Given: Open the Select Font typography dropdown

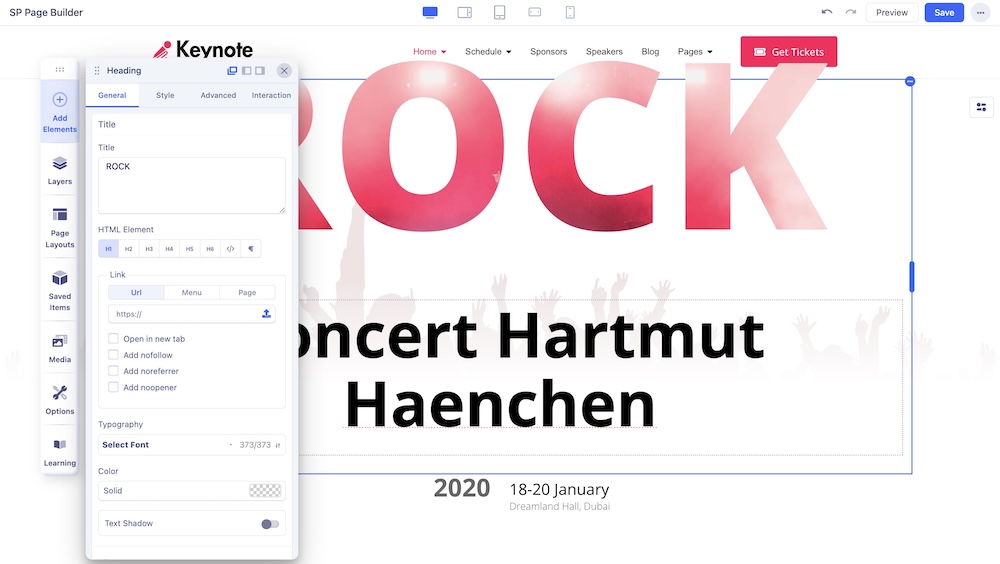Looking at the screenshot, I should 165,445.
